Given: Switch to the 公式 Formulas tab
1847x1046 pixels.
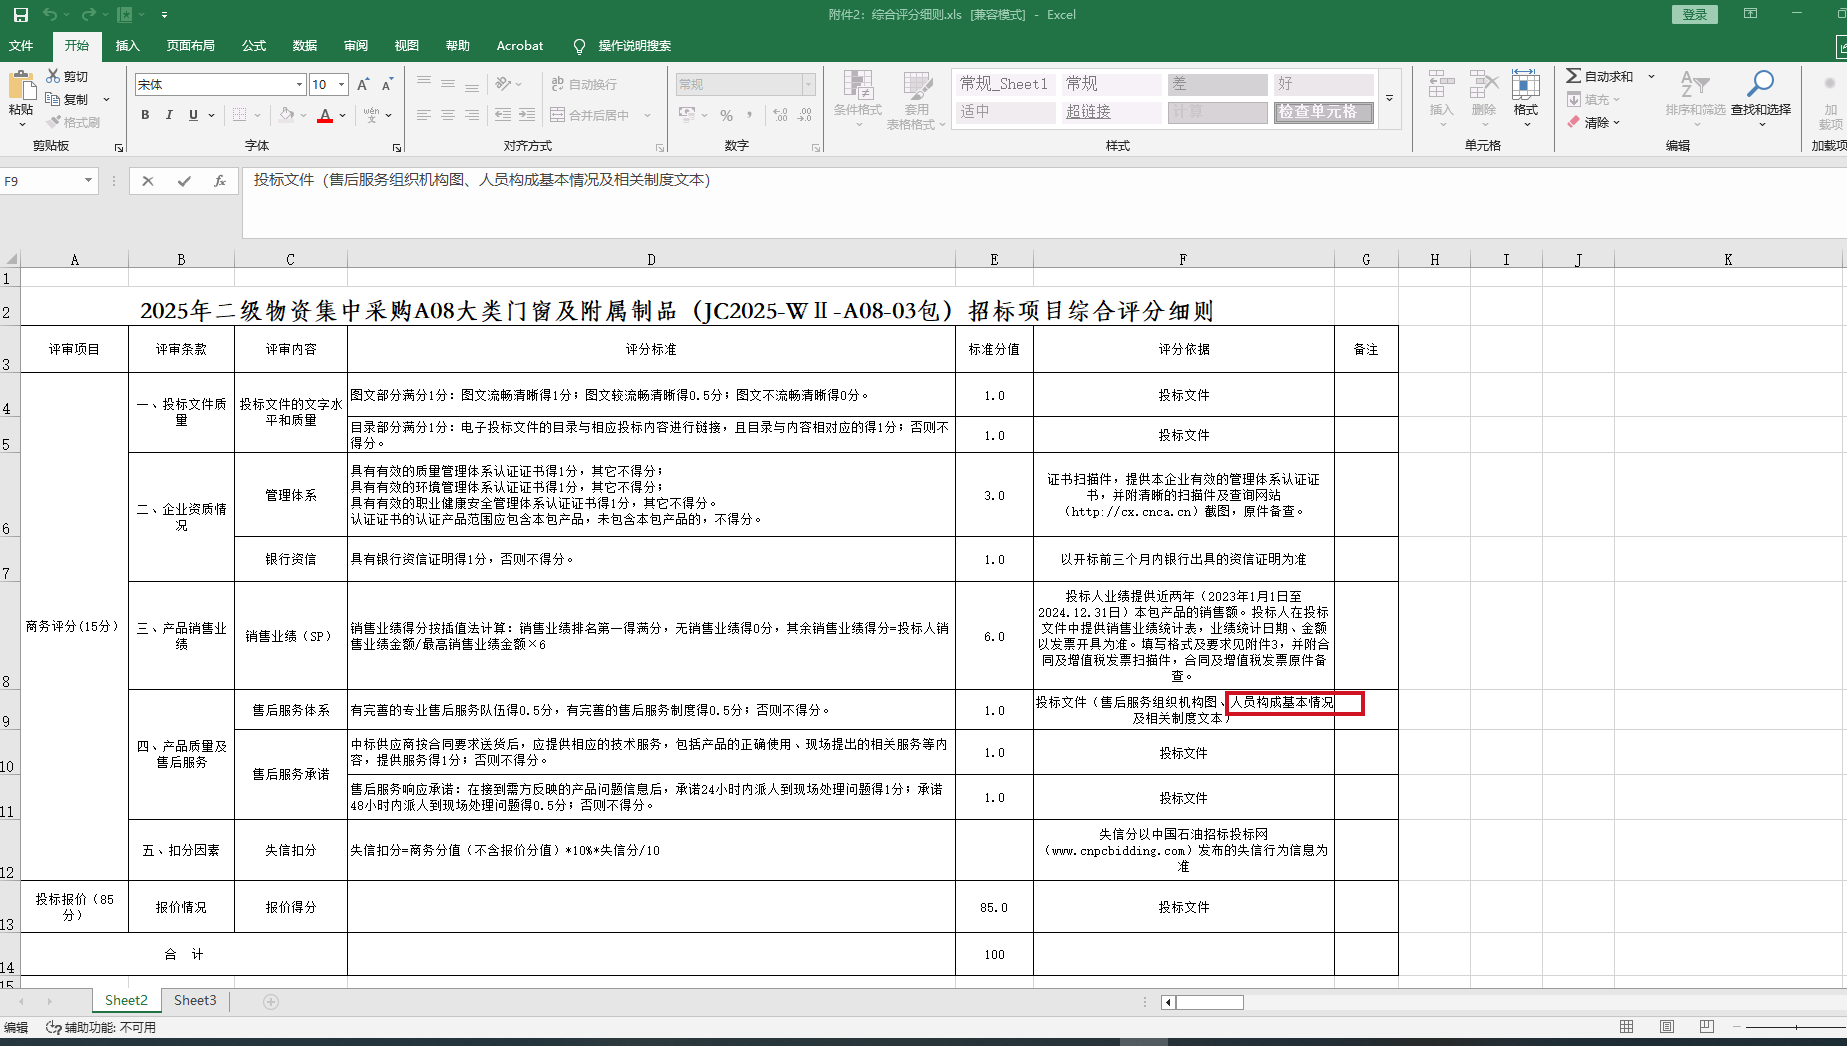Looking at the screenshot, I should [x=254, y=46].
